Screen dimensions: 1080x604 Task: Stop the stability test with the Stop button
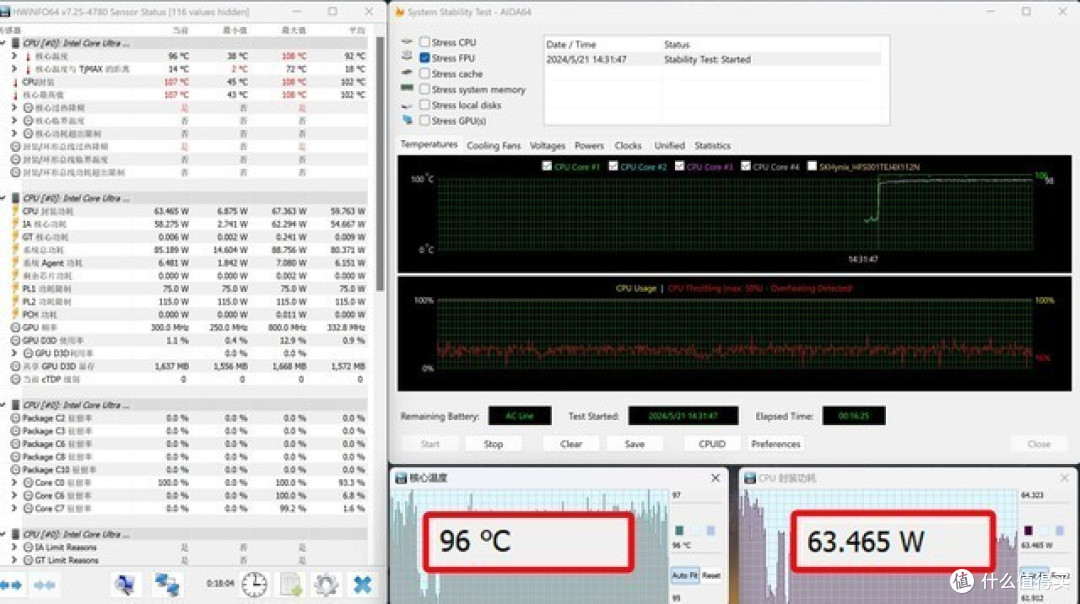coord(493,444)
